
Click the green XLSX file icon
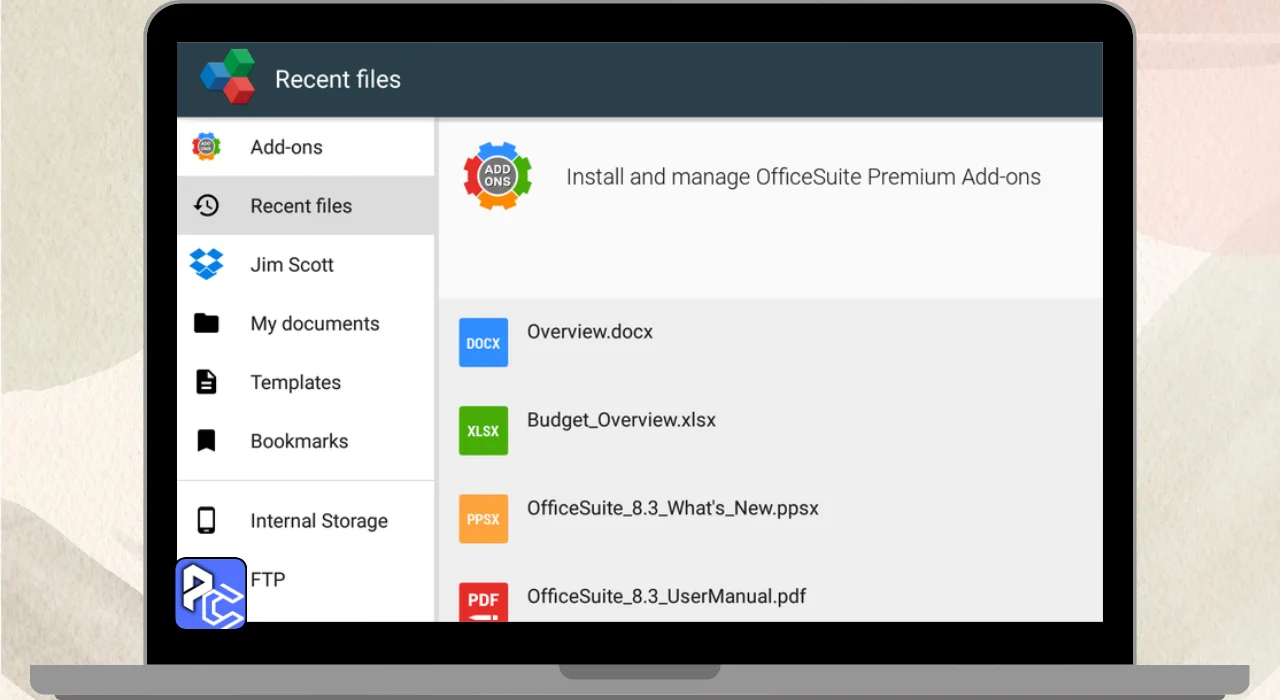[483, 430]
